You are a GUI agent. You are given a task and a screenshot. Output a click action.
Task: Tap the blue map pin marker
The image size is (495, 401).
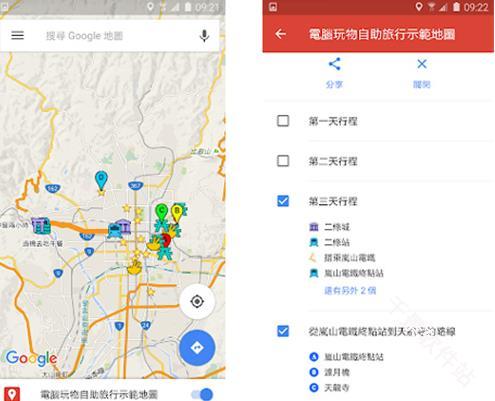click(x=101, y=180)
